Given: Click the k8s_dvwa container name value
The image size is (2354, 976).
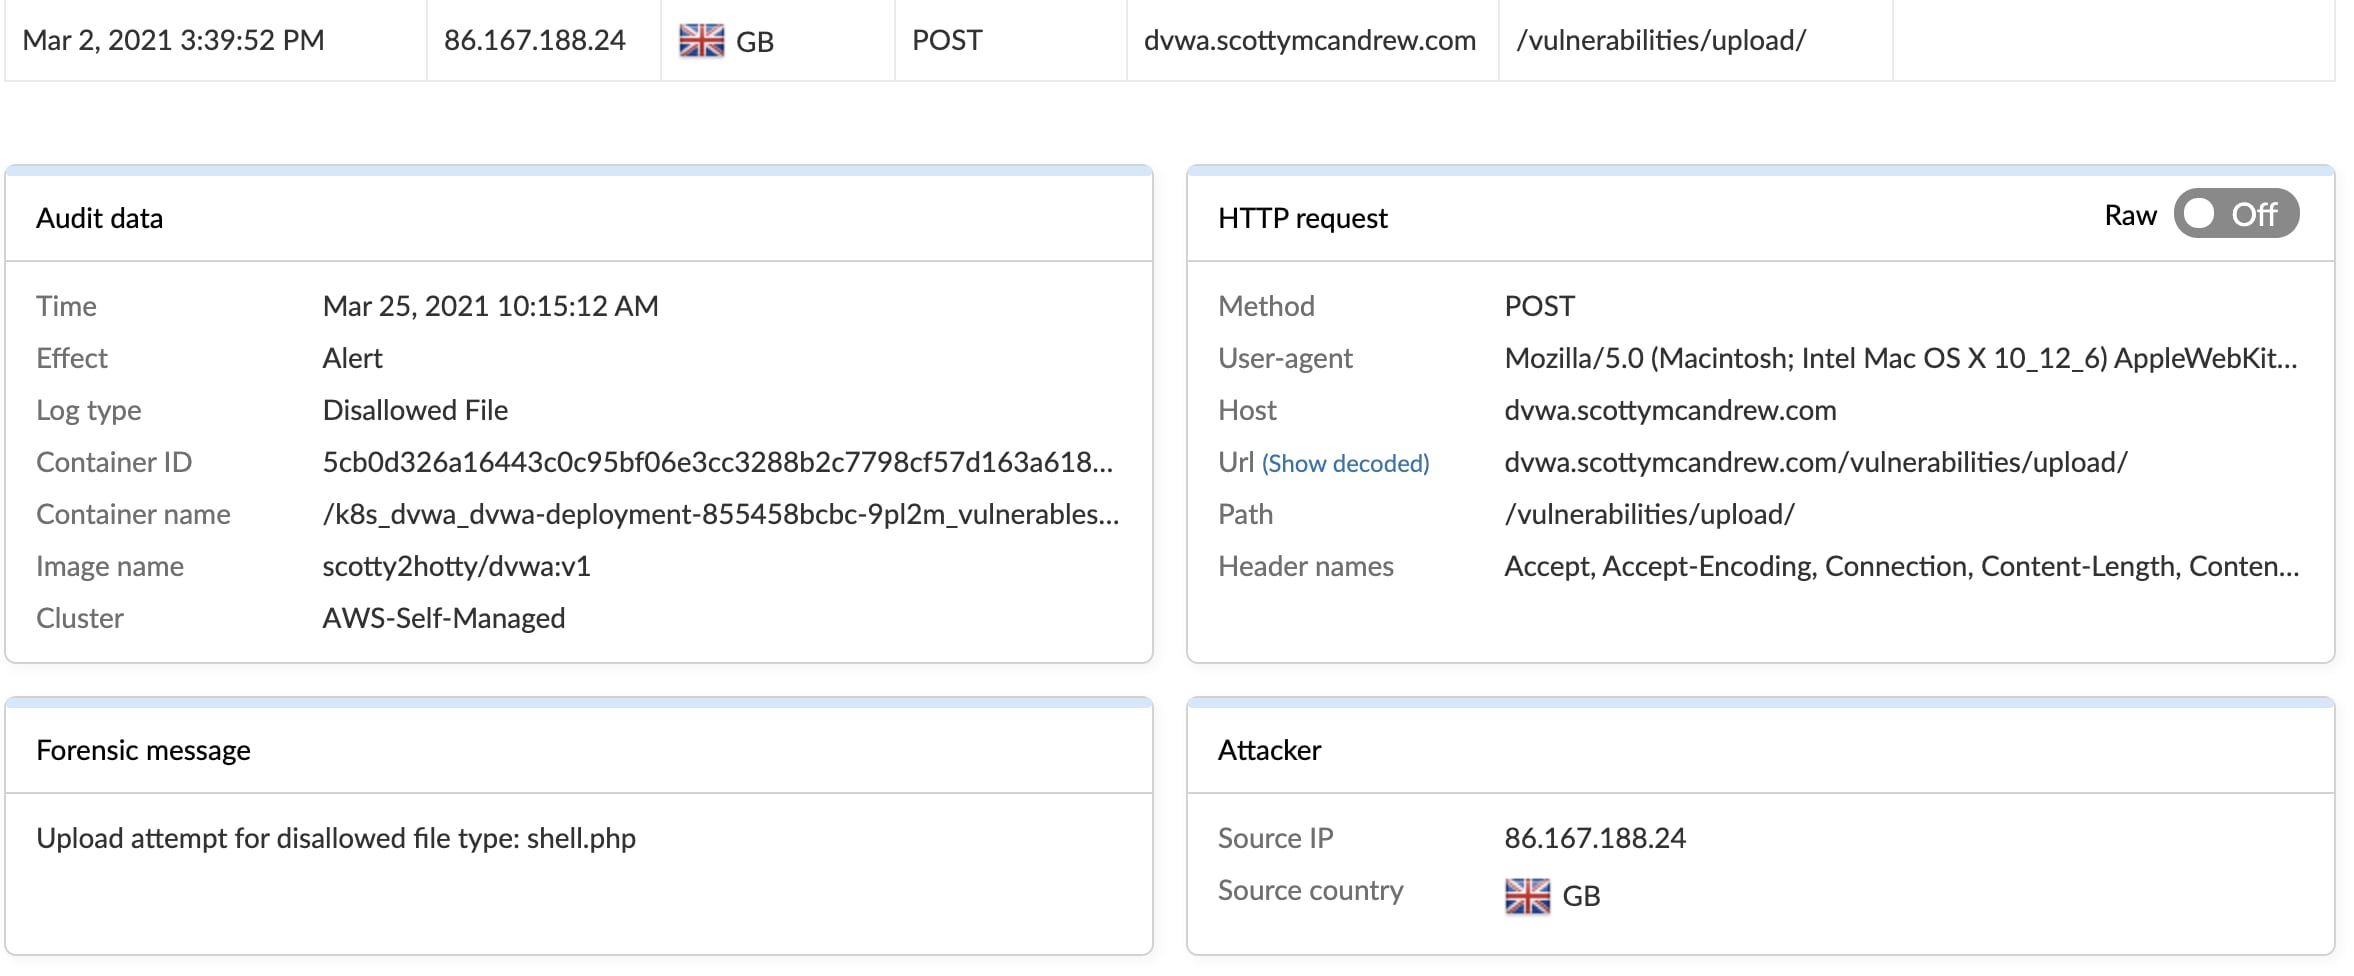Looking at the screenshot, I should point(721,514).
